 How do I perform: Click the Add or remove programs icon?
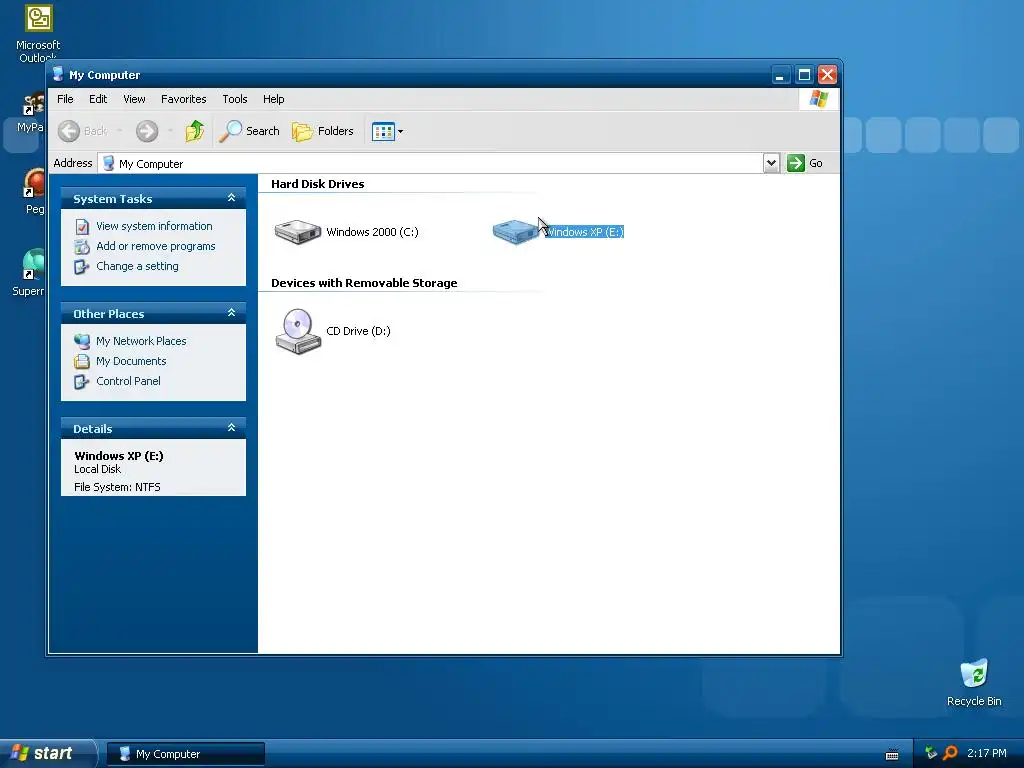pyautogui.click(x=82, y=247)
